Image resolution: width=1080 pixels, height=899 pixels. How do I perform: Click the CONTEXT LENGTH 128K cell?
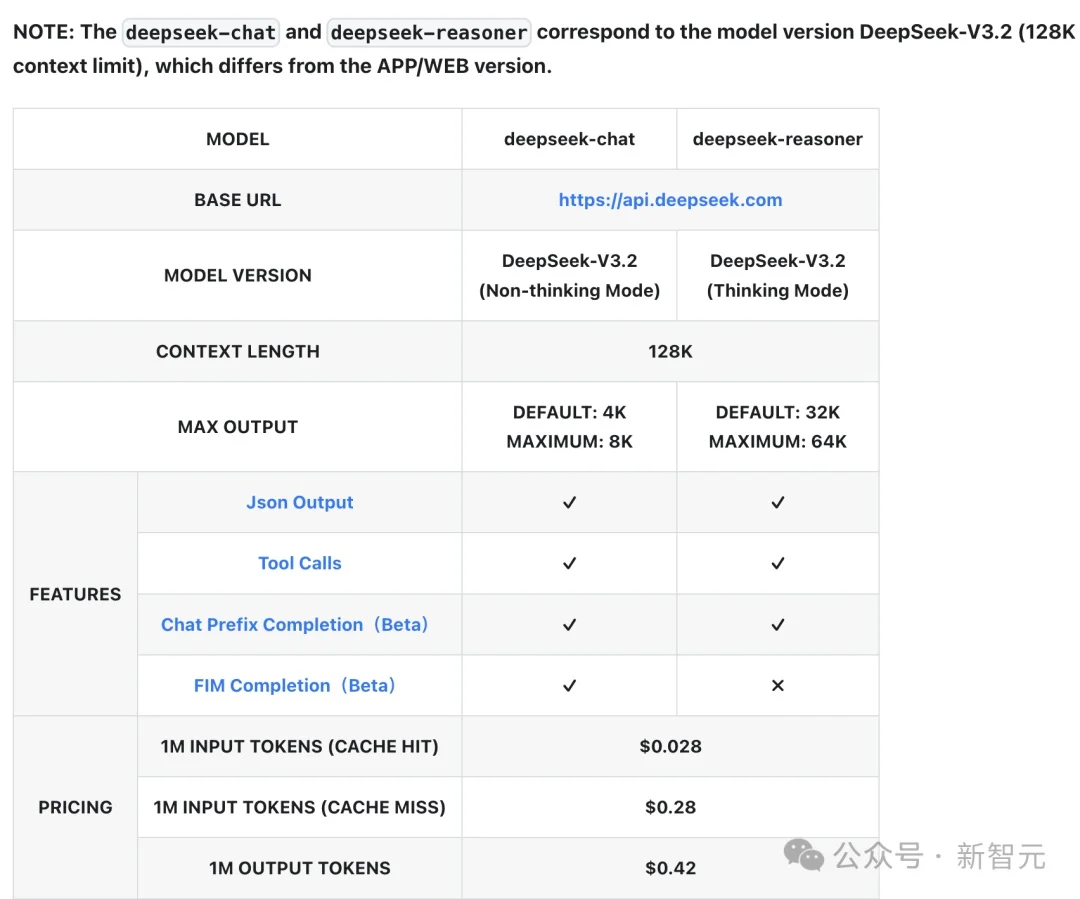(x=670, y=351)
